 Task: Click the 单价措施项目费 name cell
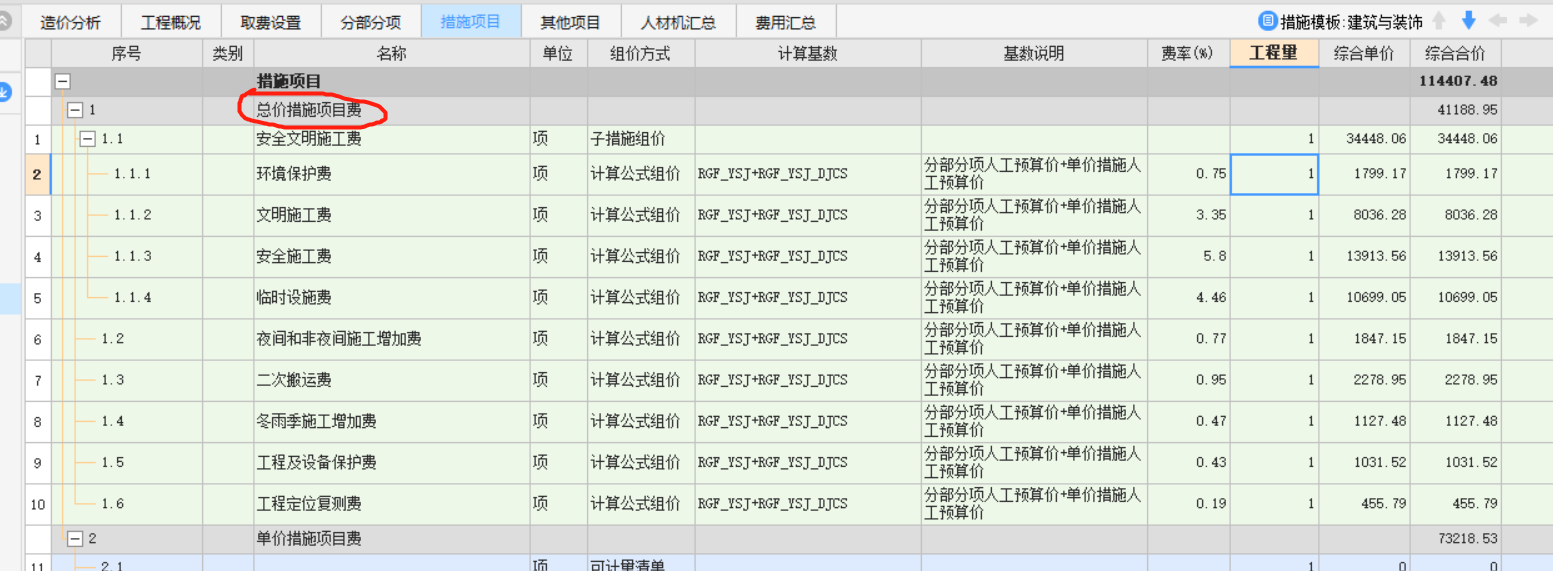coord(391,539)
